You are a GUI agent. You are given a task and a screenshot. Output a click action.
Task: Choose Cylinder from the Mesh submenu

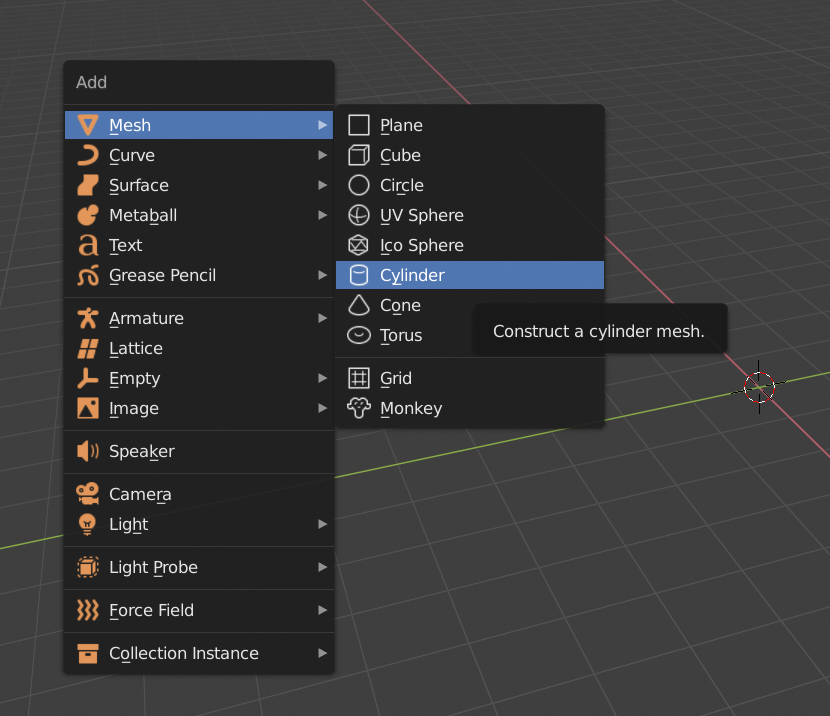(x=470, y=275)
